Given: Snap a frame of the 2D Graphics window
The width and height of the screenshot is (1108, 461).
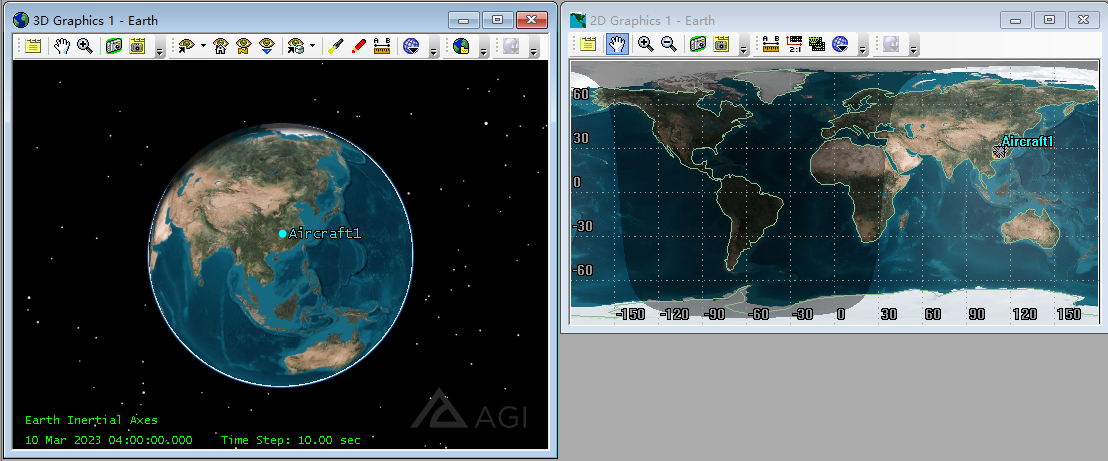Looking at the screenshot, I should 697,45.
